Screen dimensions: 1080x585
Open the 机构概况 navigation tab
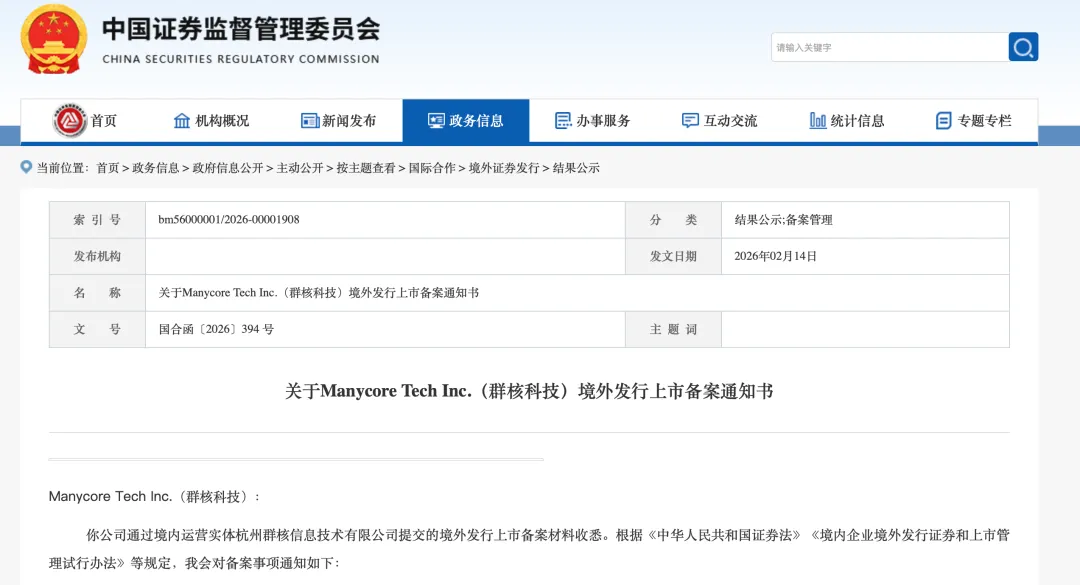click(x=211, y=121)
